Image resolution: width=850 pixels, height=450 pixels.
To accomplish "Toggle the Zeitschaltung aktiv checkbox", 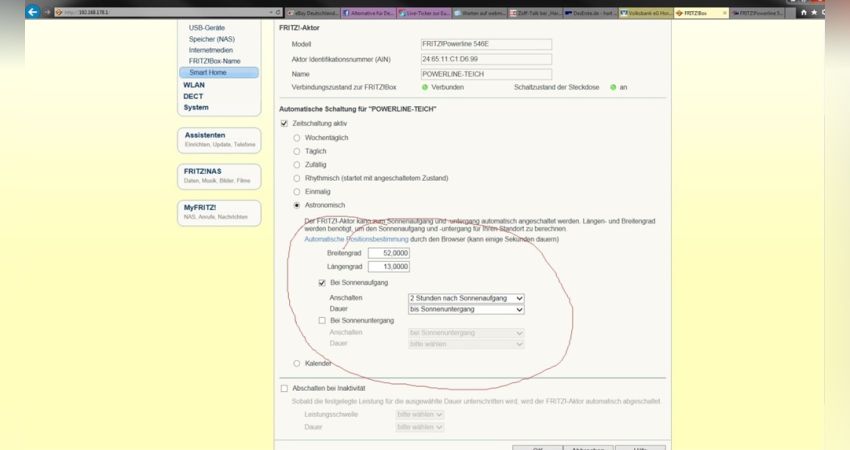I will (284, 124).
